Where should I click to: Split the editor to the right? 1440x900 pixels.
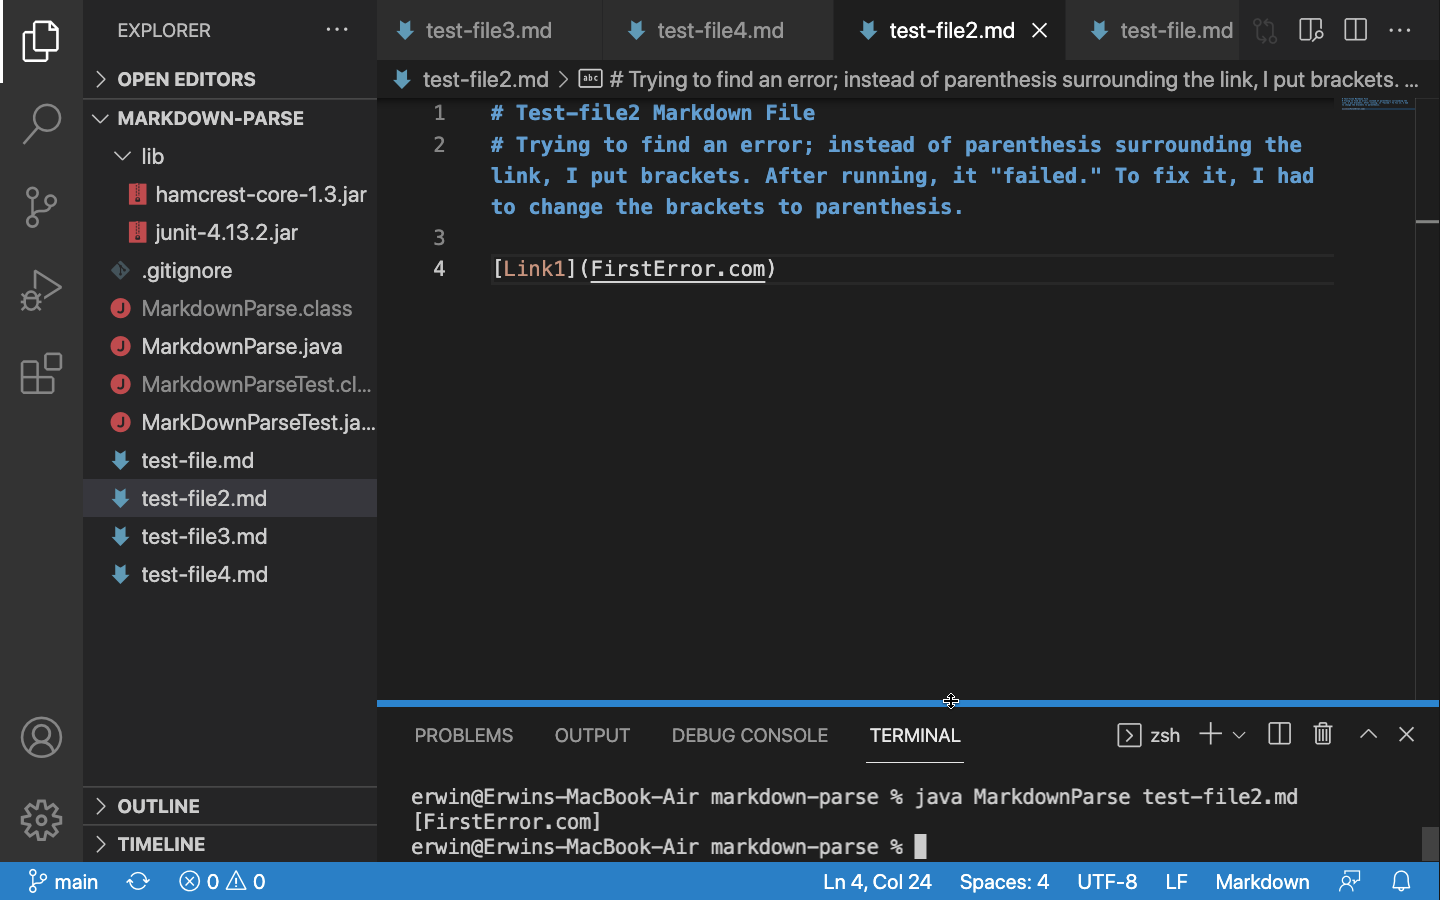pyautogui.click(x=1356, y=30)
